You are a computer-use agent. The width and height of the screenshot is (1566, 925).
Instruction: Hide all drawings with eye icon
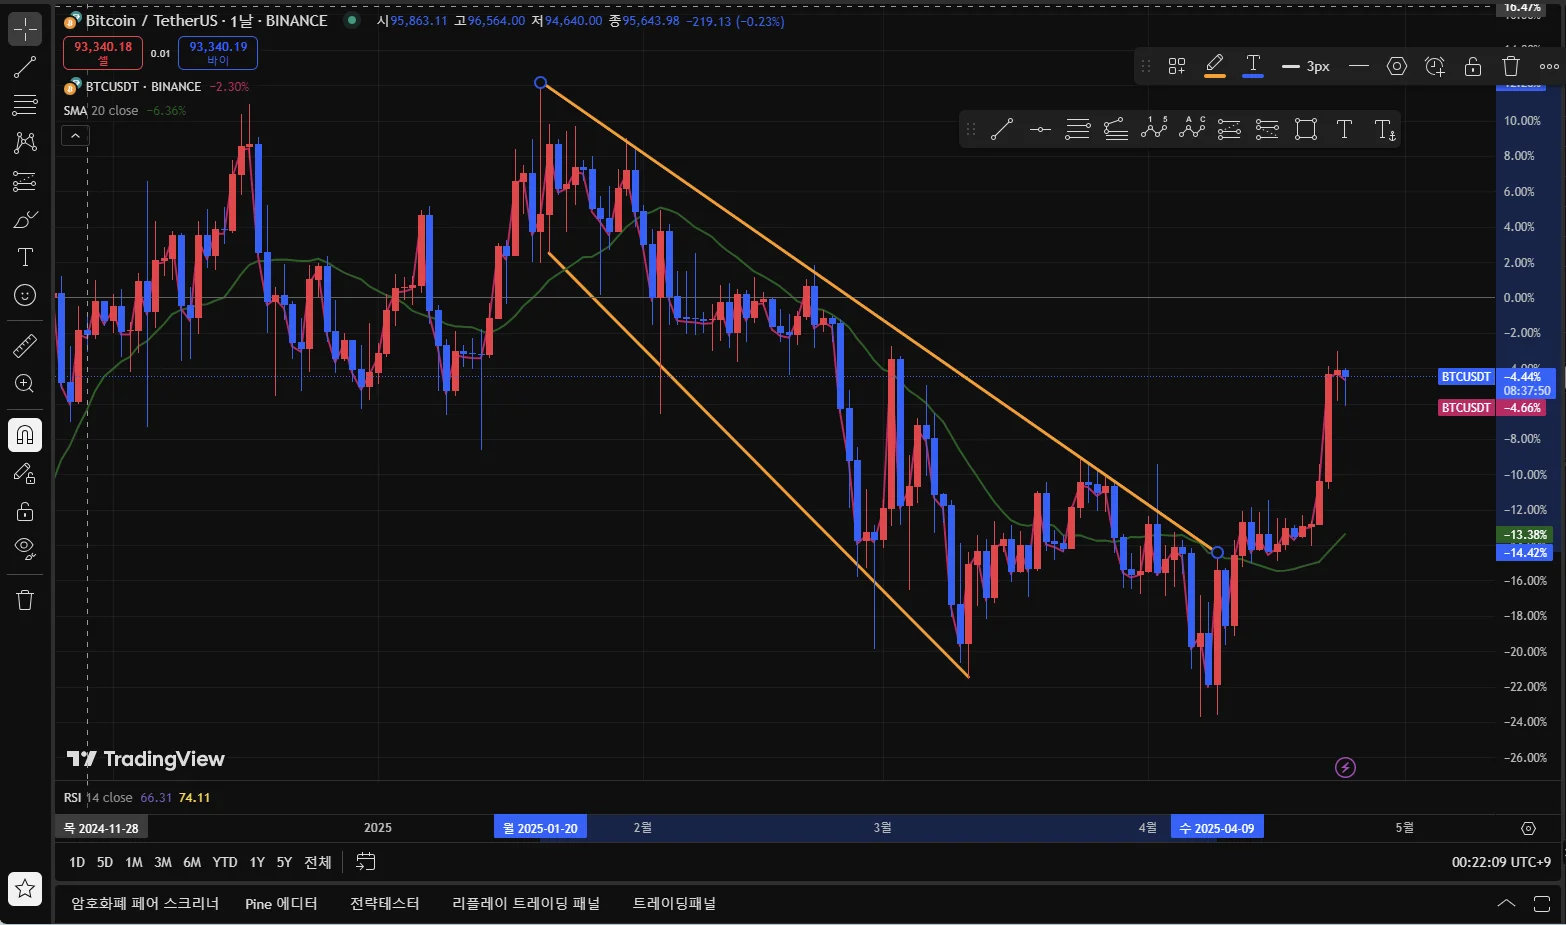[25, 548]
